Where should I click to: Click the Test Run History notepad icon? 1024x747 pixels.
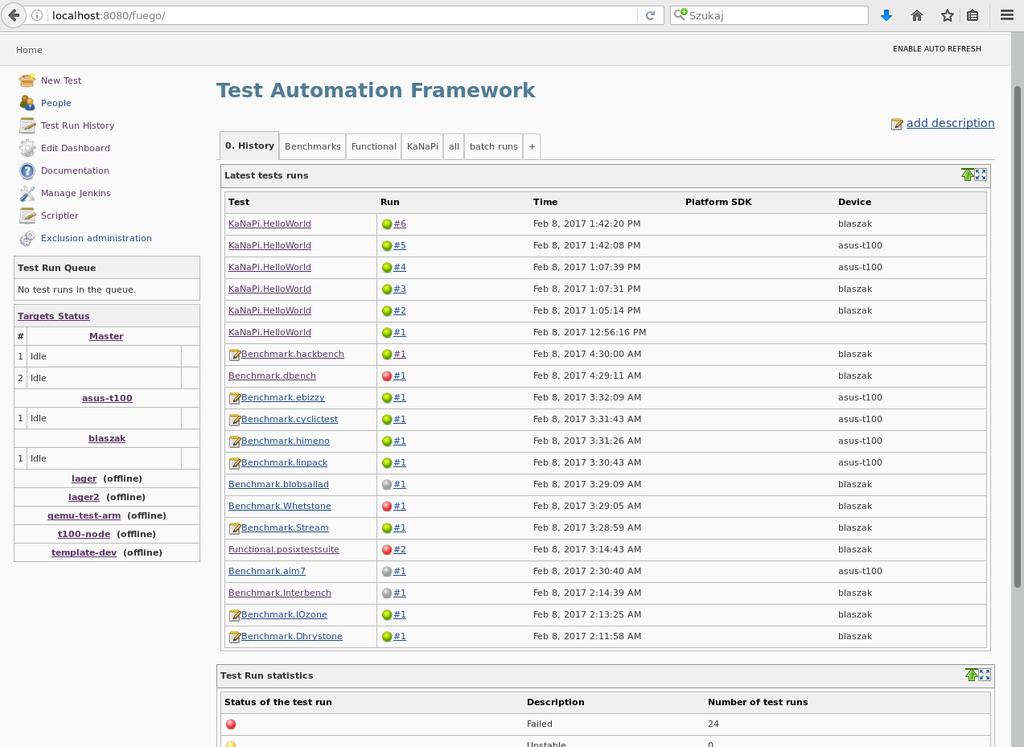point(27,125)
